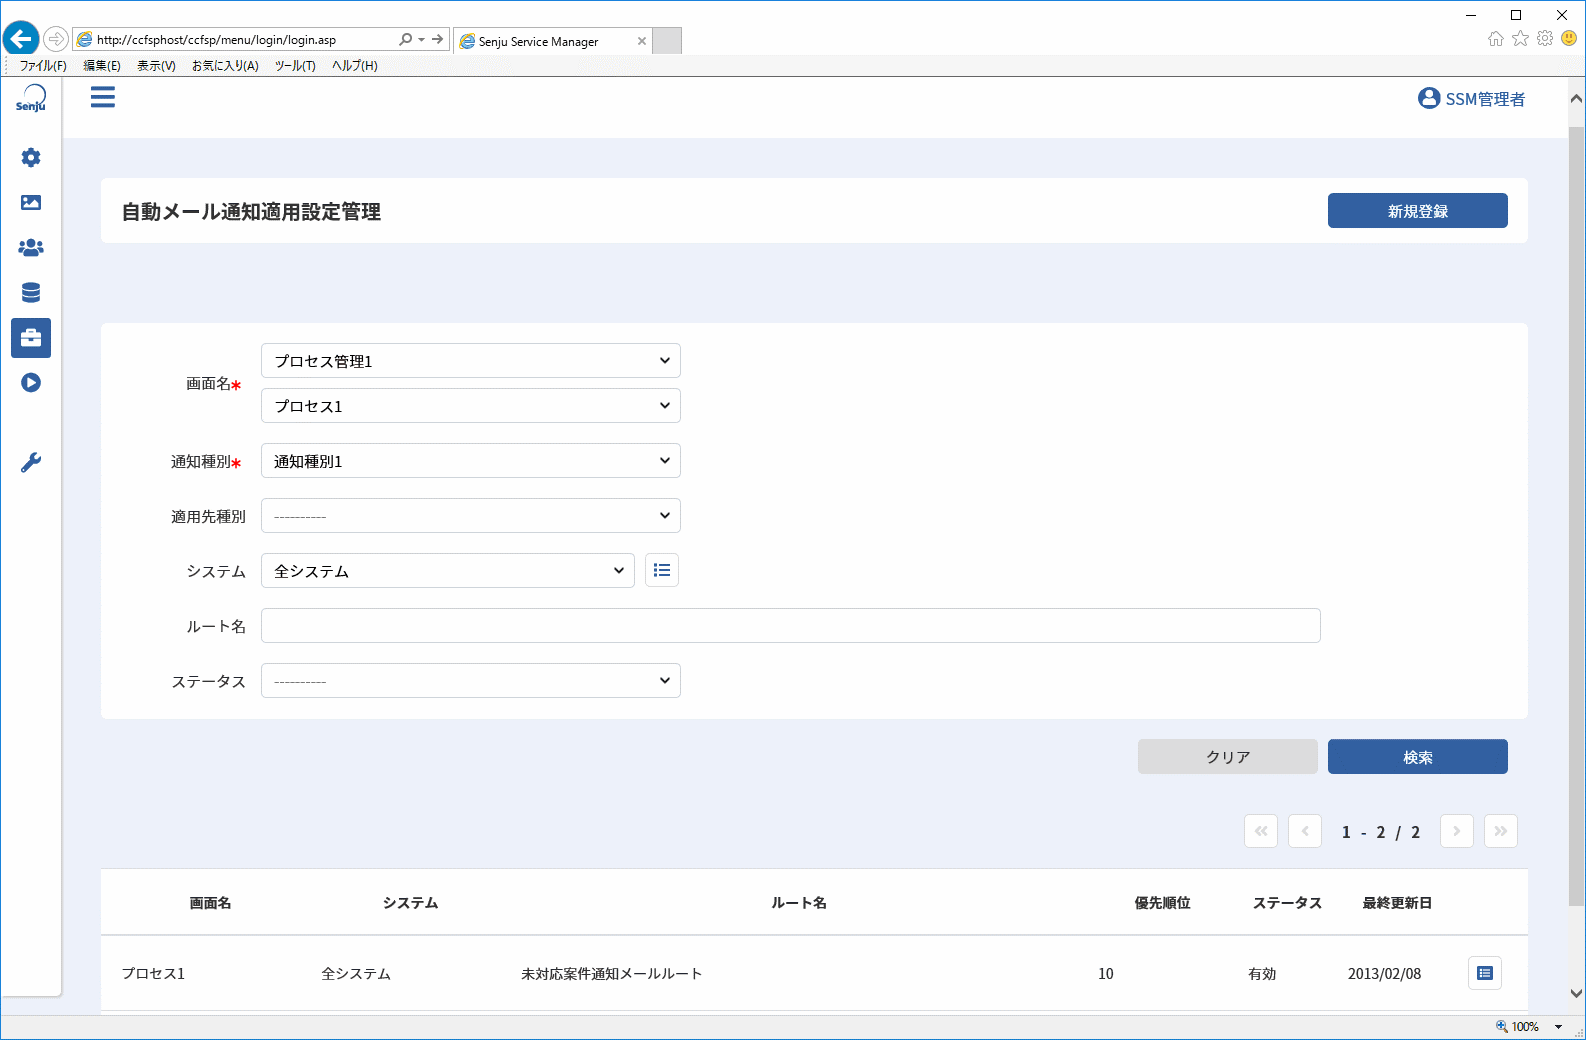Go to the last results page
Viewport: 1586px width, 1040px height.
point(1501,831)
